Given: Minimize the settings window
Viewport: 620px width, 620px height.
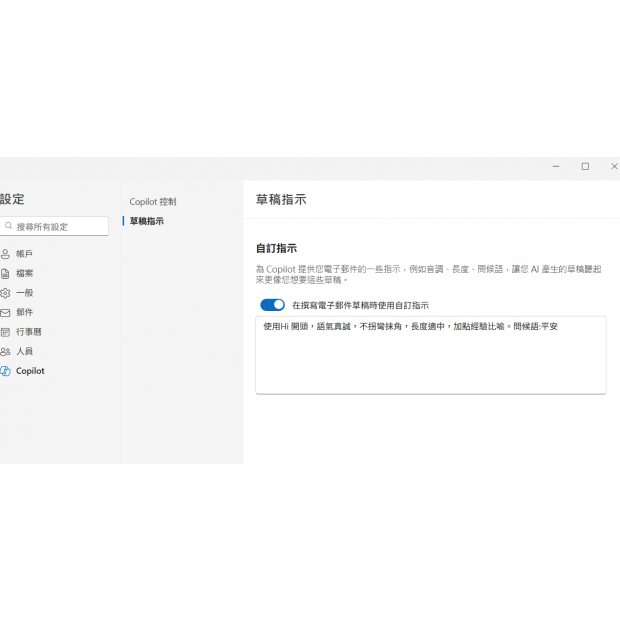Looking at the screenshot, I should click(x=556, y=166).
